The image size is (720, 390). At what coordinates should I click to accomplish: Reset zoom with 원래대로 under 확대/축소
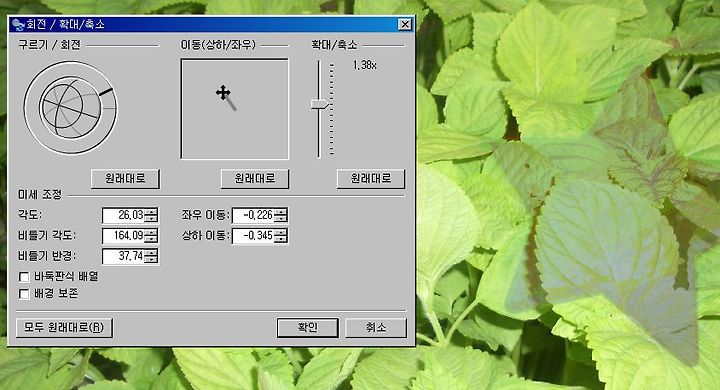(371, 179)
